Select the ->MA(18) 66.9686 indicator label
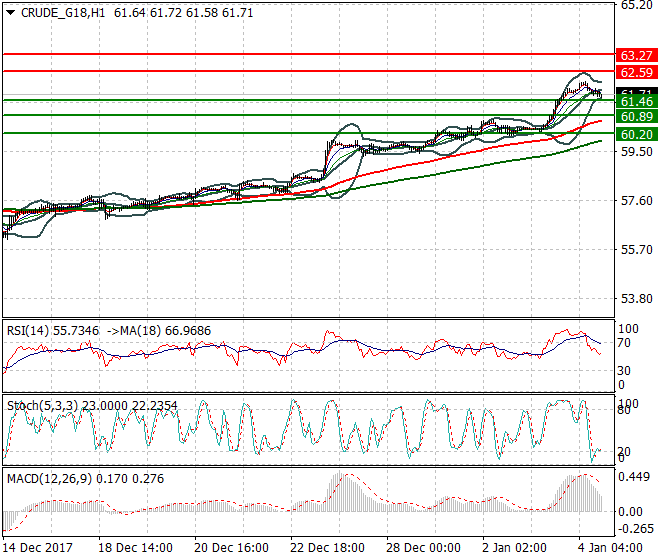 point(159,331)
